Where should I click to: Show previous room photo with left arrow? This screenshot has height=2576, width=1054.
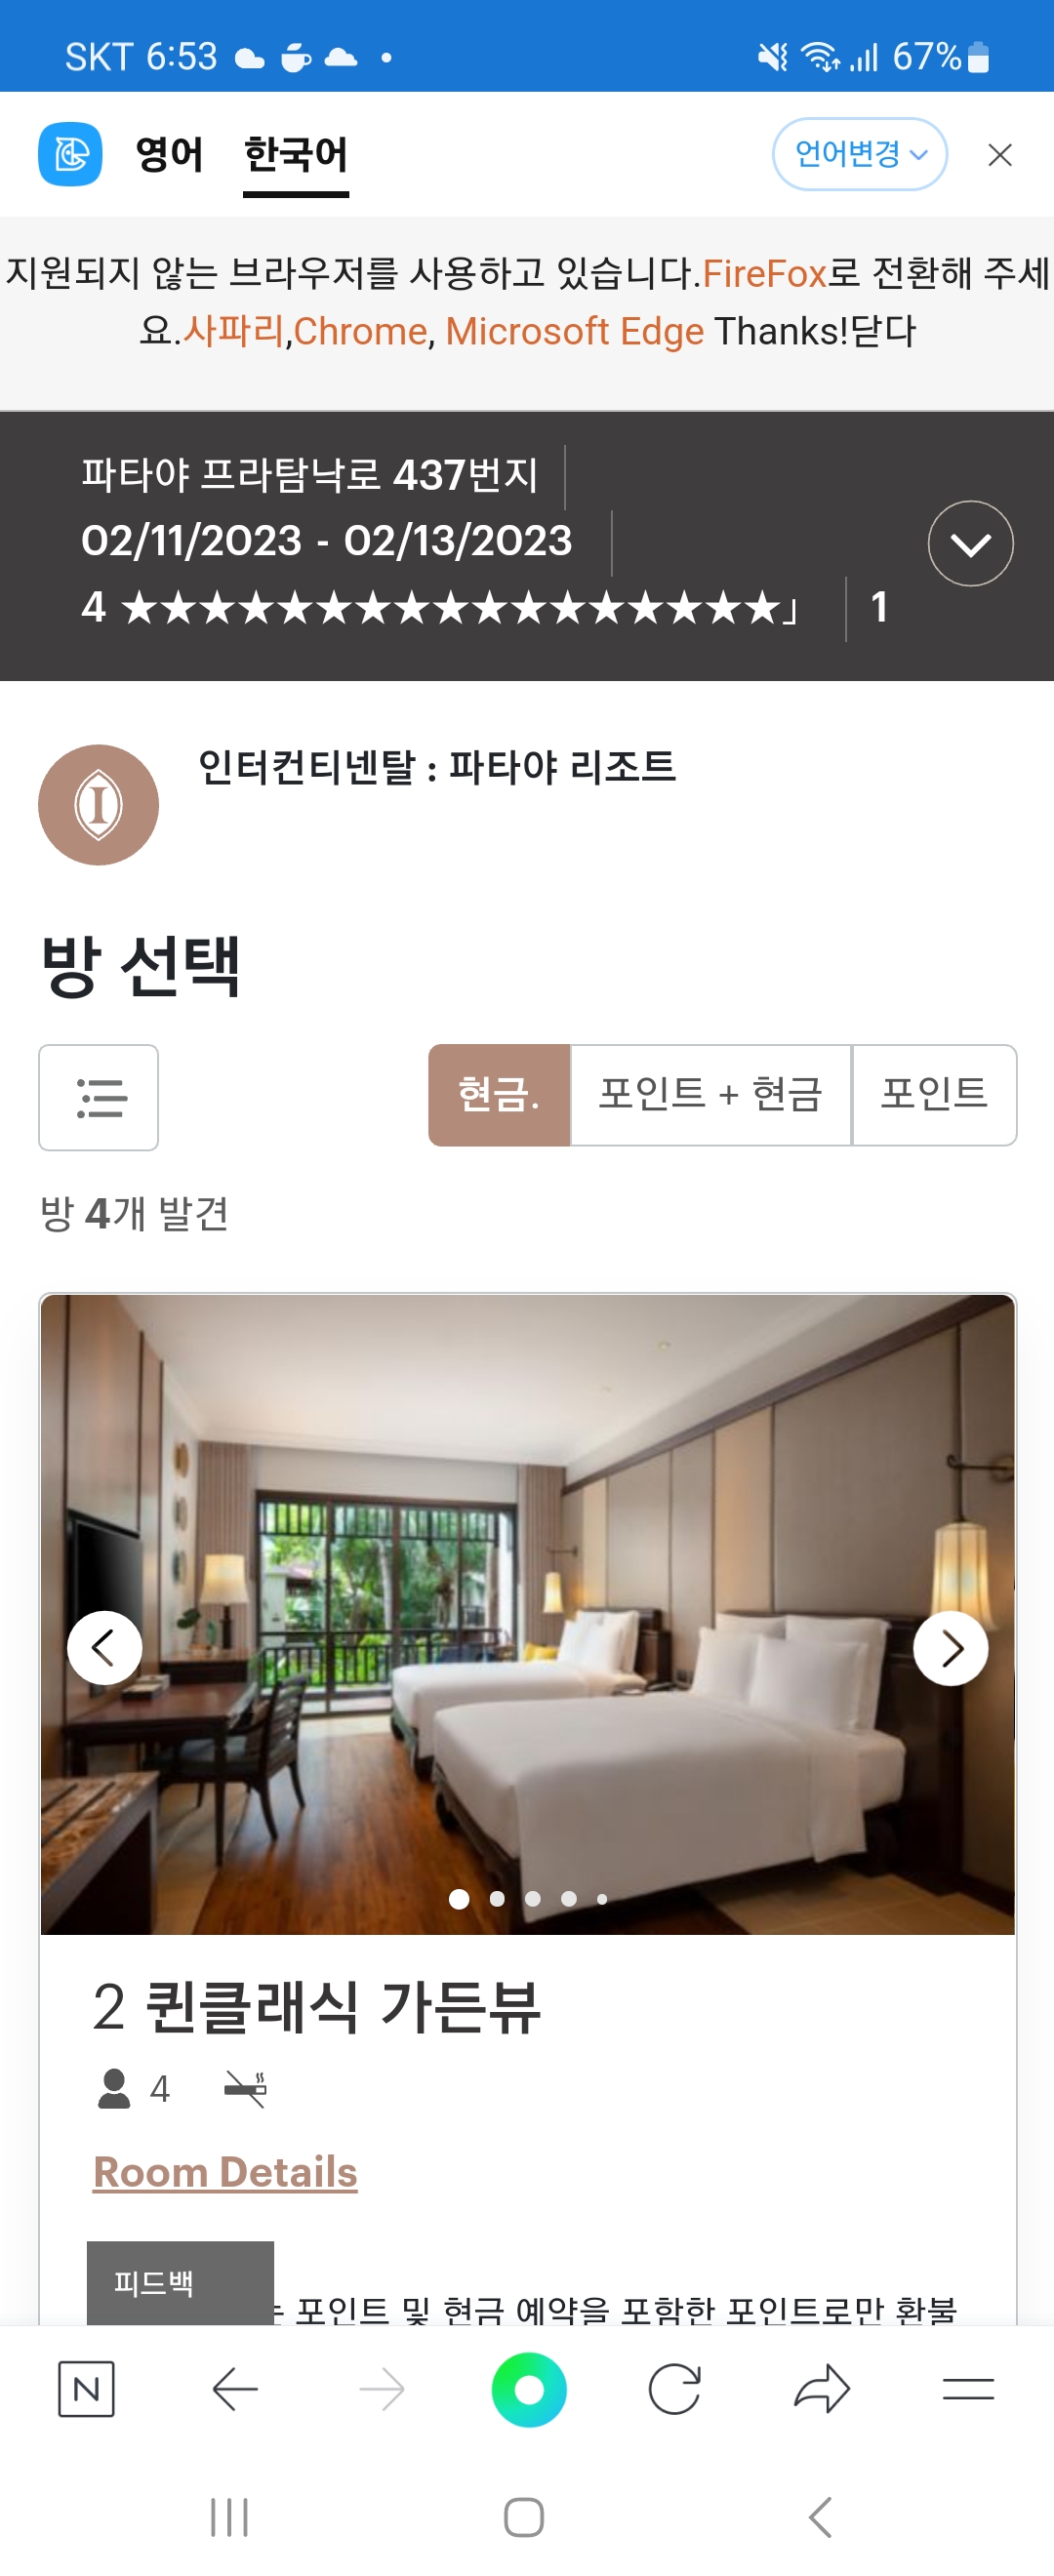[104, 1647]
